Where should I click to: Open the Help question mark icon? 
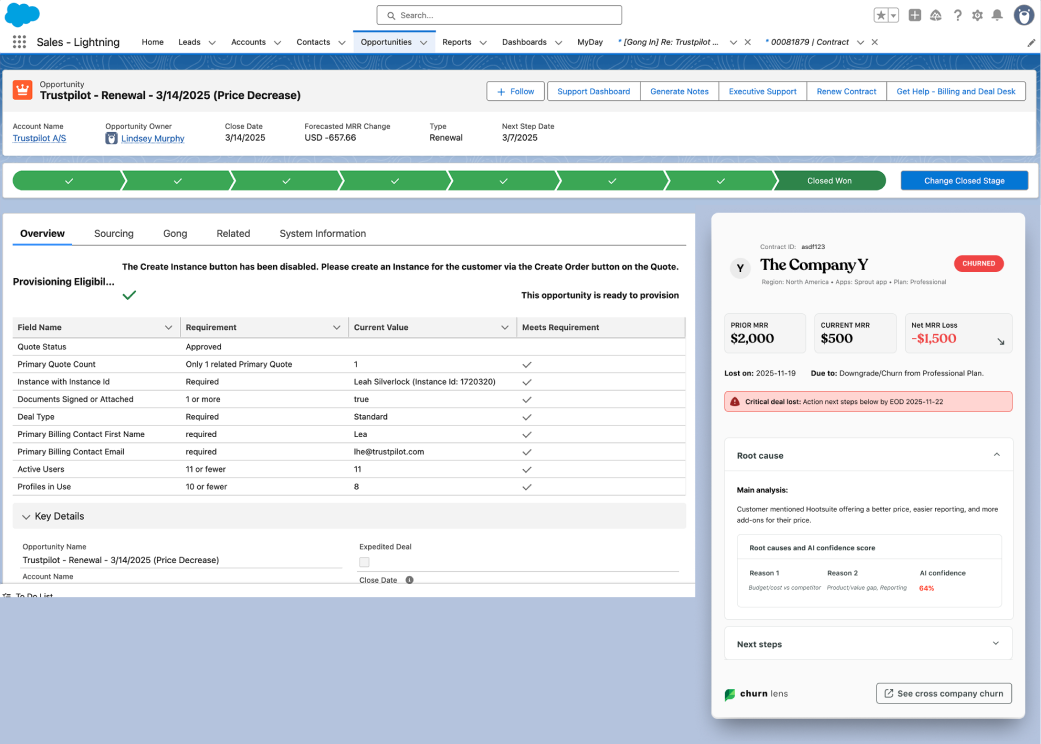point(957,15)
